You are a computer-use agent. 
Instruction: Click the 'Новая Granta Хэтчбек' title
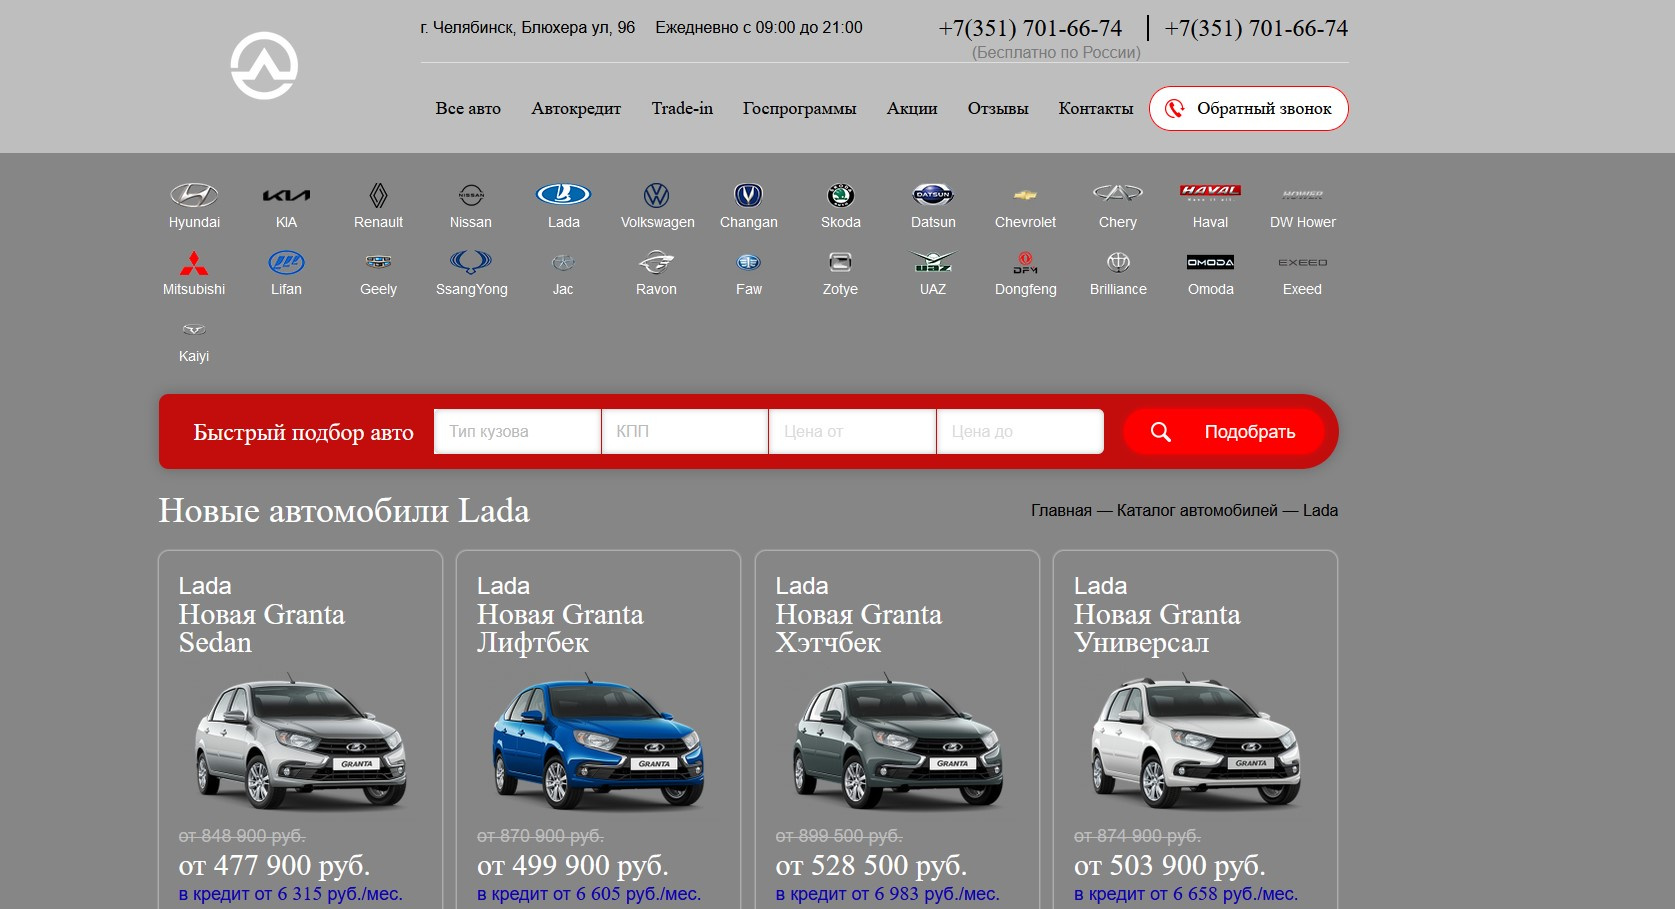859,628
